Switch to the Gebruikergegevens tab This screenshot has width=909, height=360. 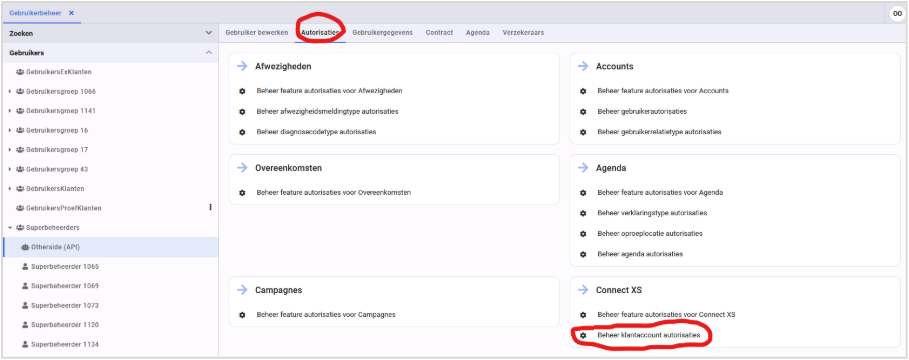click(383, 32)
